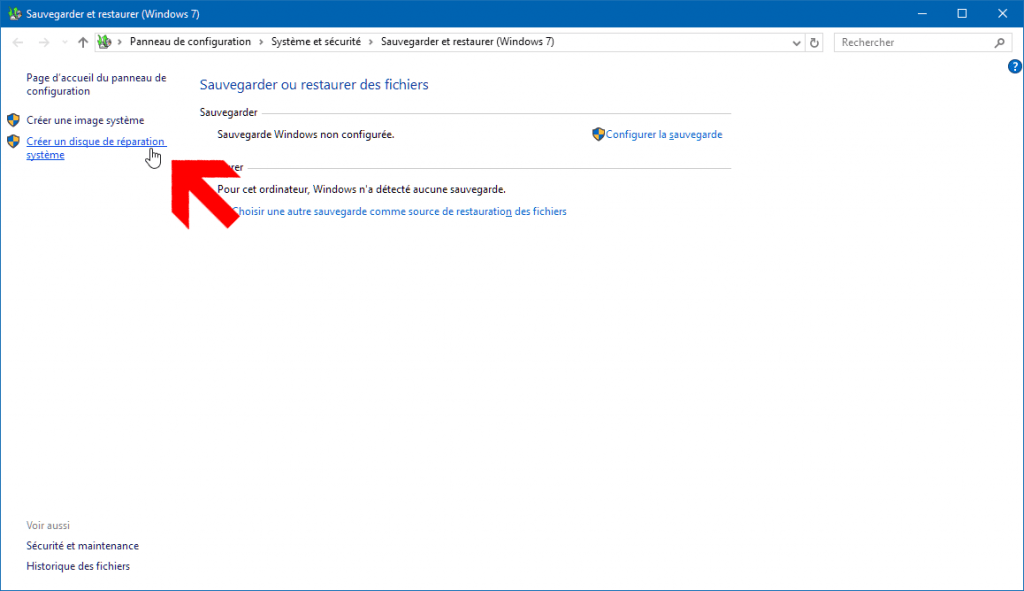Click 'Sauvegarde Windows non configurée.' text
The height and width of the screenshot is (591, 1024).
(306, 135)
